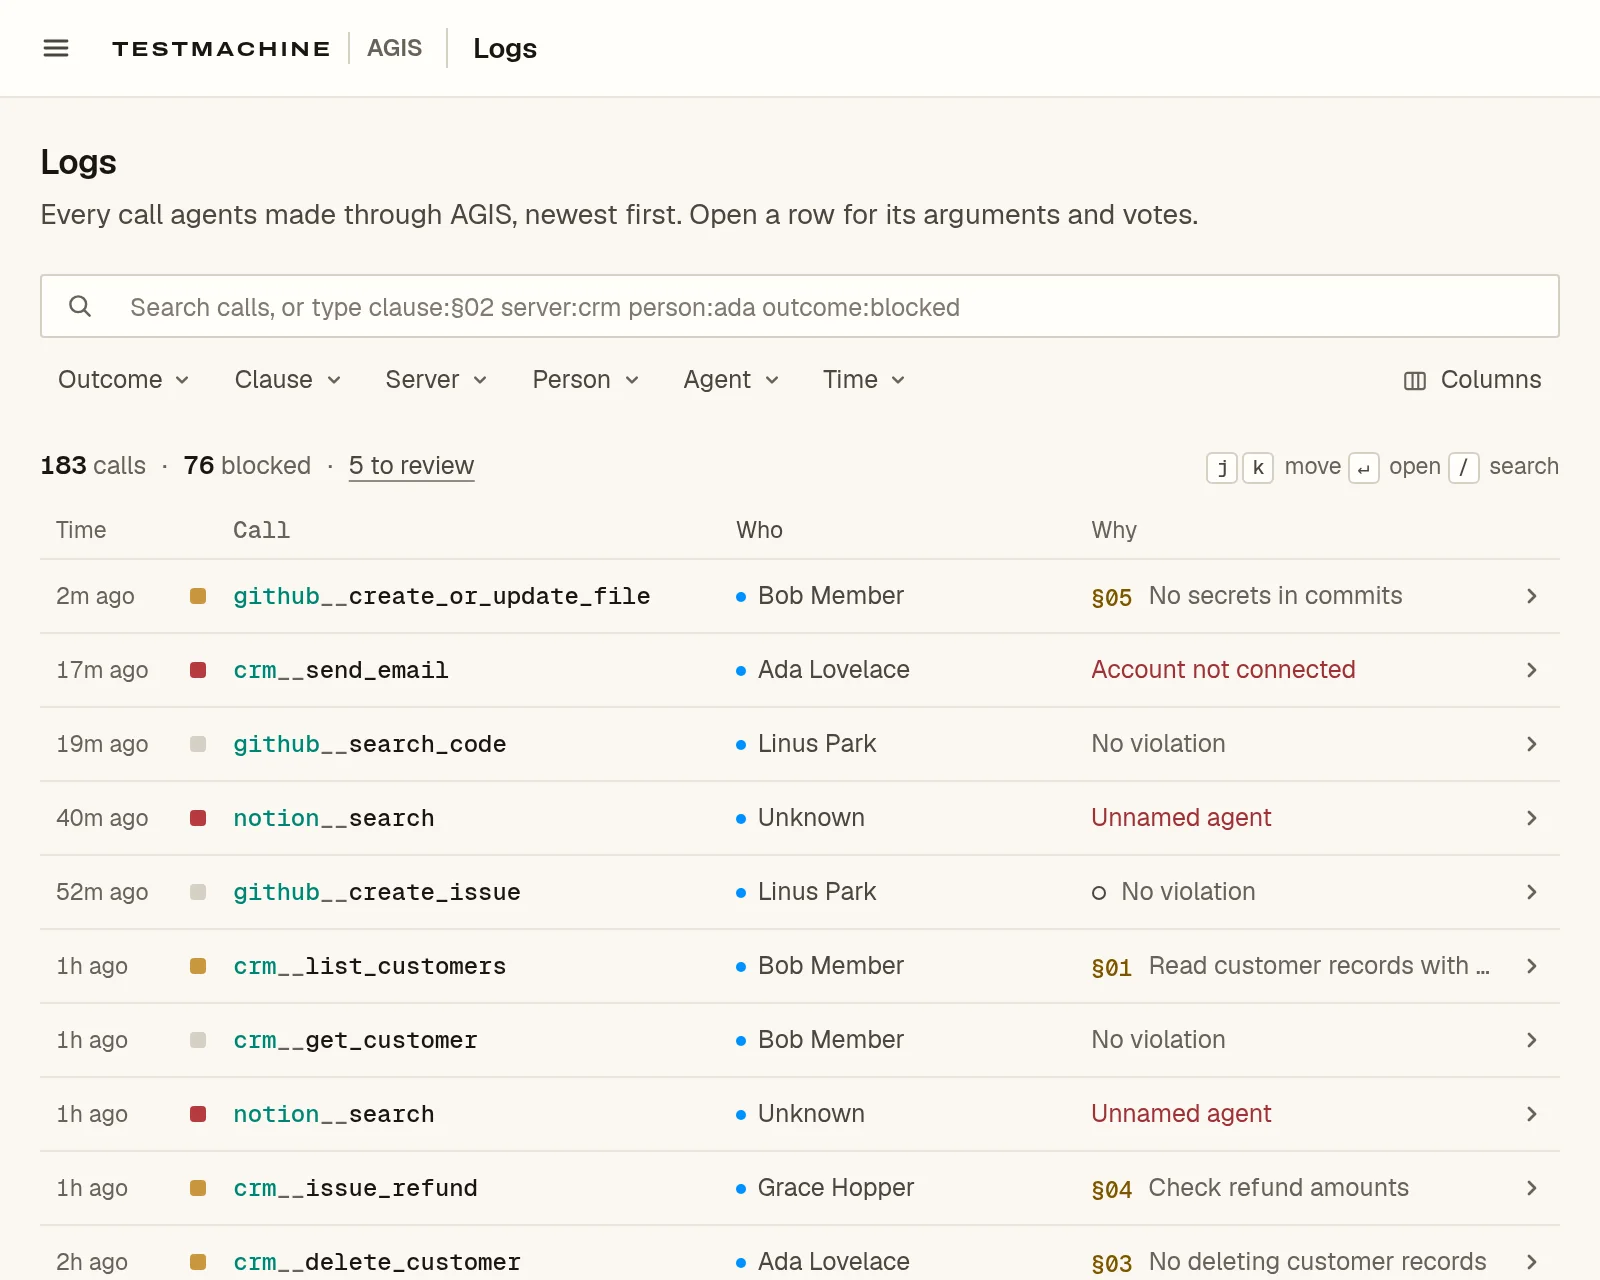The image size is (1600, 1280).
Task: Expand the Outcome filter dropdown
Action: click(124, 380)
